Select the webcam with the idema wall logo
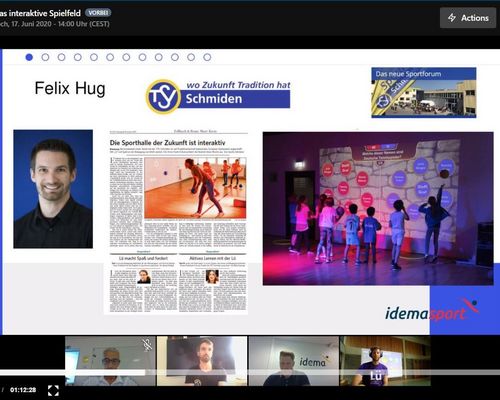500x400 pixels. (294, 361)
